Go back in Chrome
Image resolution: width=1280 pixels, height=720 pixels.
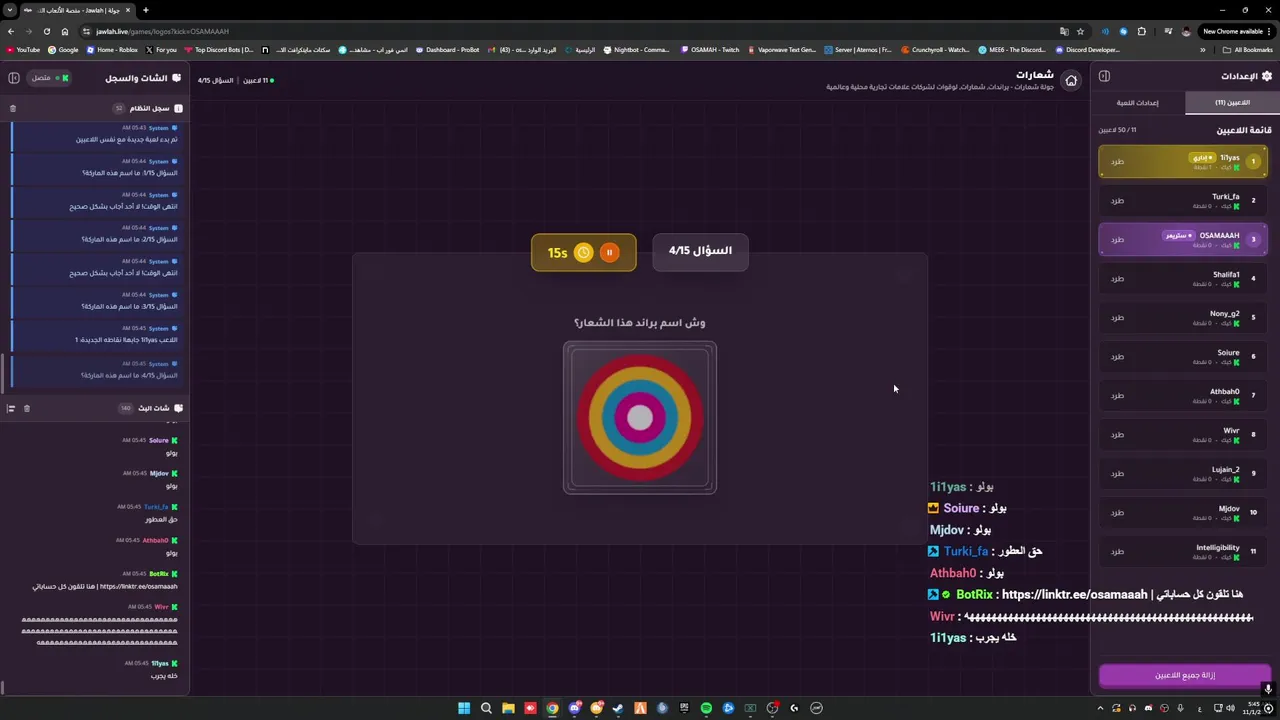[11, 31]
